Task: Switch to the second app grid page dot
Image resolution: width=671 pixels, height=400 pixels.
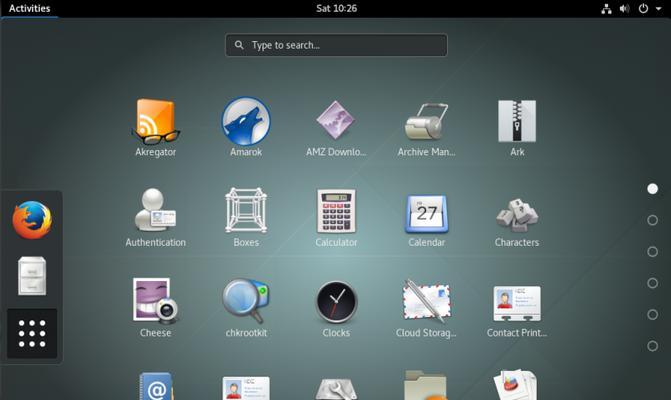Action: click(x=652, y=220)
